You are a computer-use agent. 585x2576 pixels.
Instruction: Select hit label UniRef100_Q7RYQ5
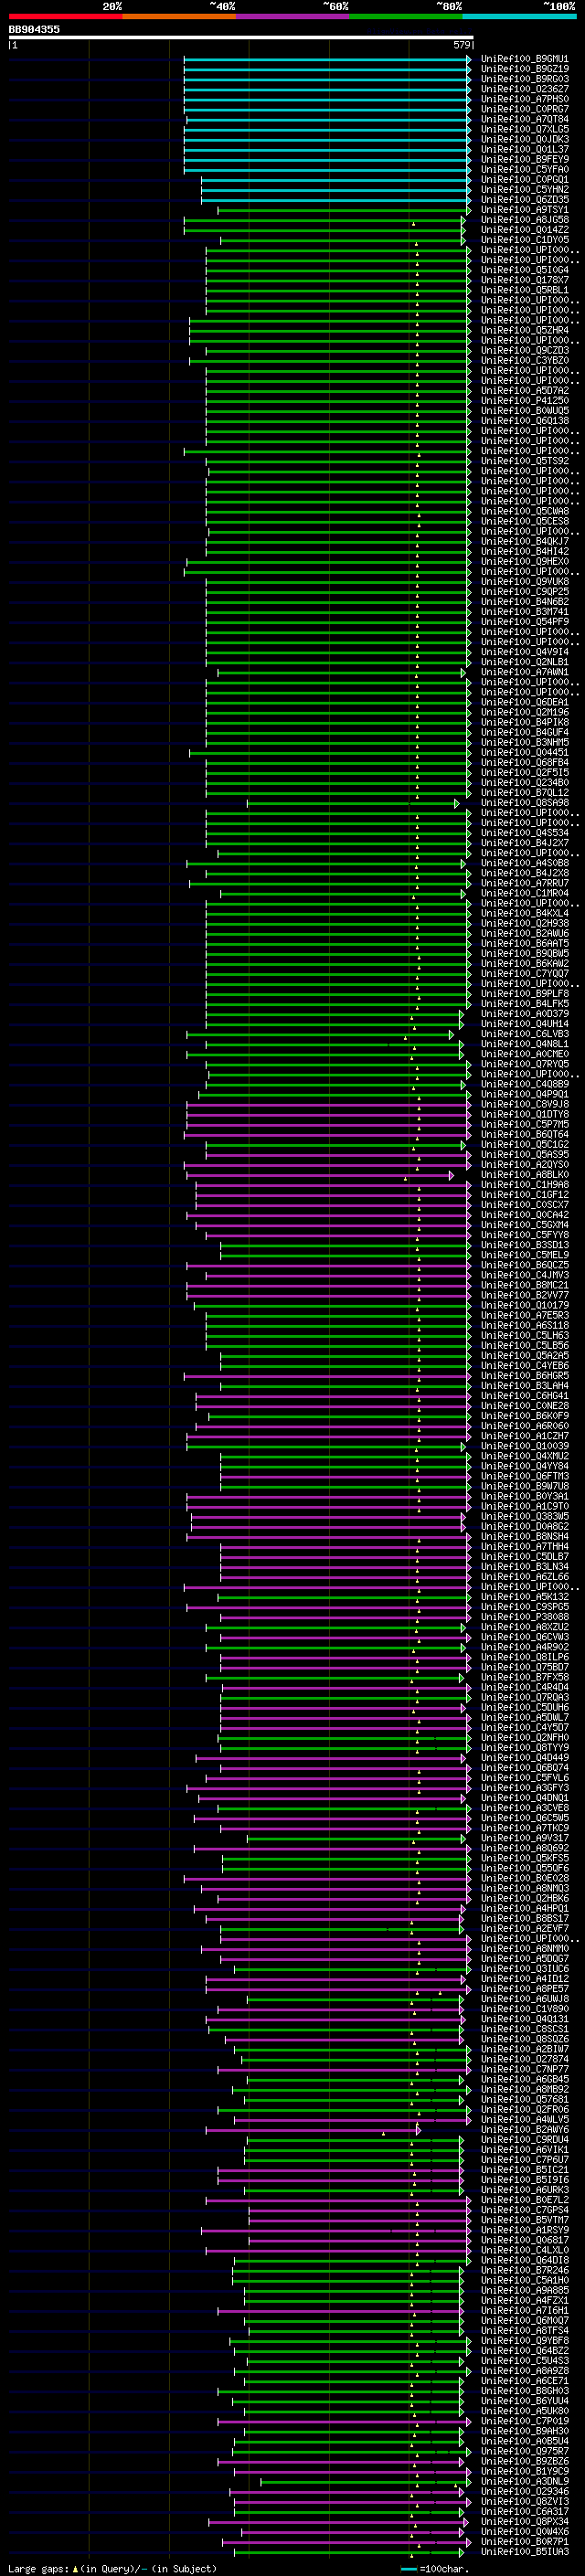pyautogui.click(x=524, y=1064)
